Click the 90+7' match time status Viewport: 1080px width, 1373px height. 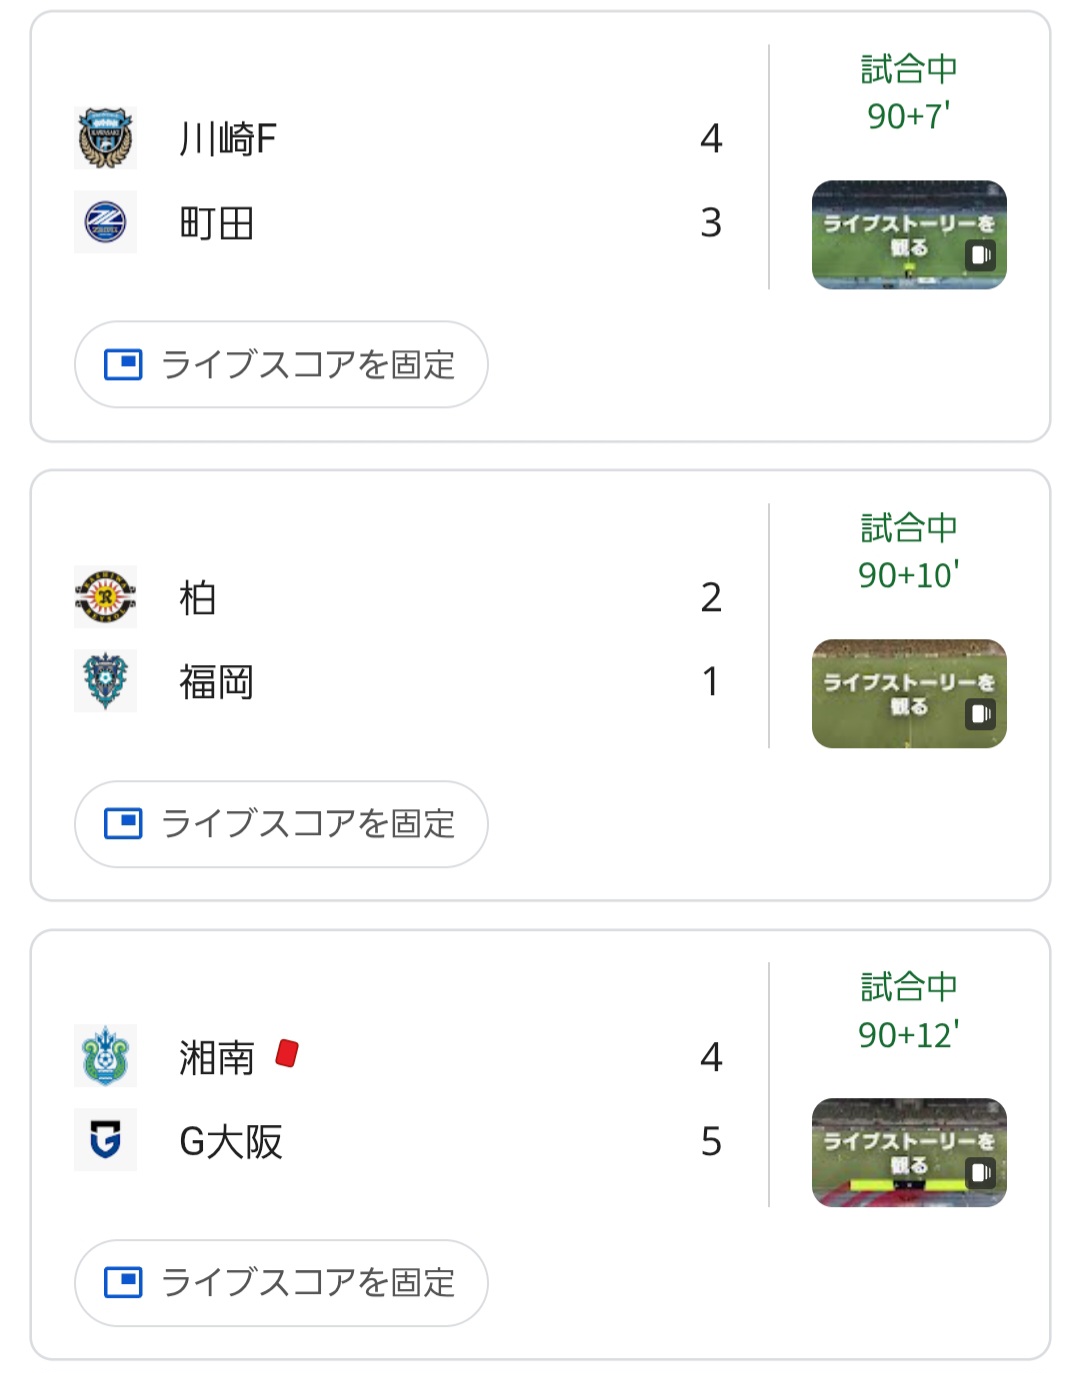(x=908, y=116)
